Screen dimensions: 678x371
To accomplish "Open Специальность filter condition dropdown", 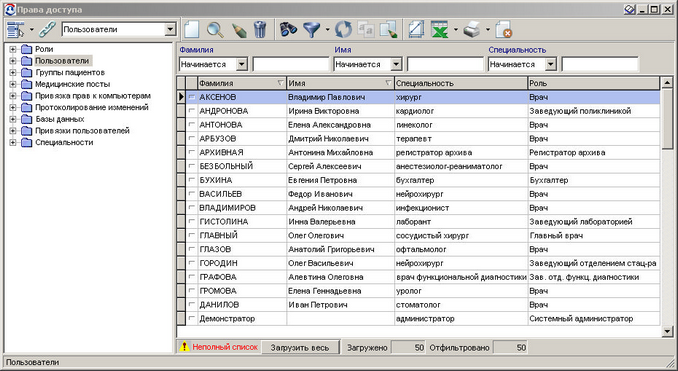I will click(550, 64).
